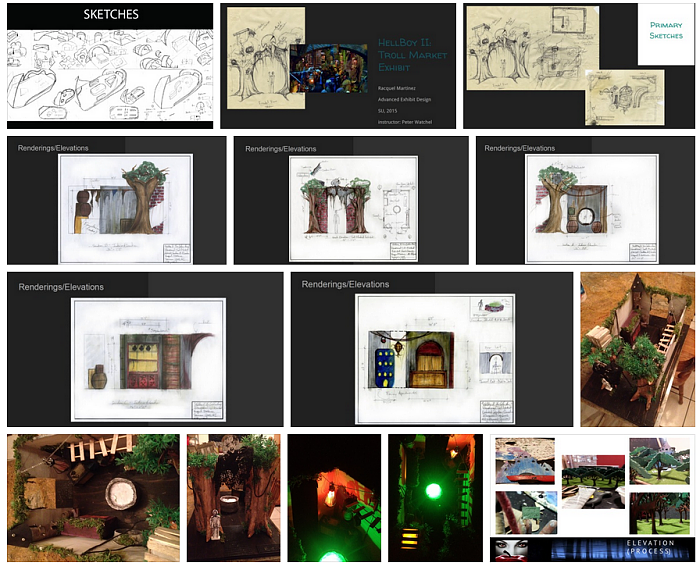Open the elevation with round window and barrels
The width and height of the screenshot is (700, 566).
click(586, 200)
